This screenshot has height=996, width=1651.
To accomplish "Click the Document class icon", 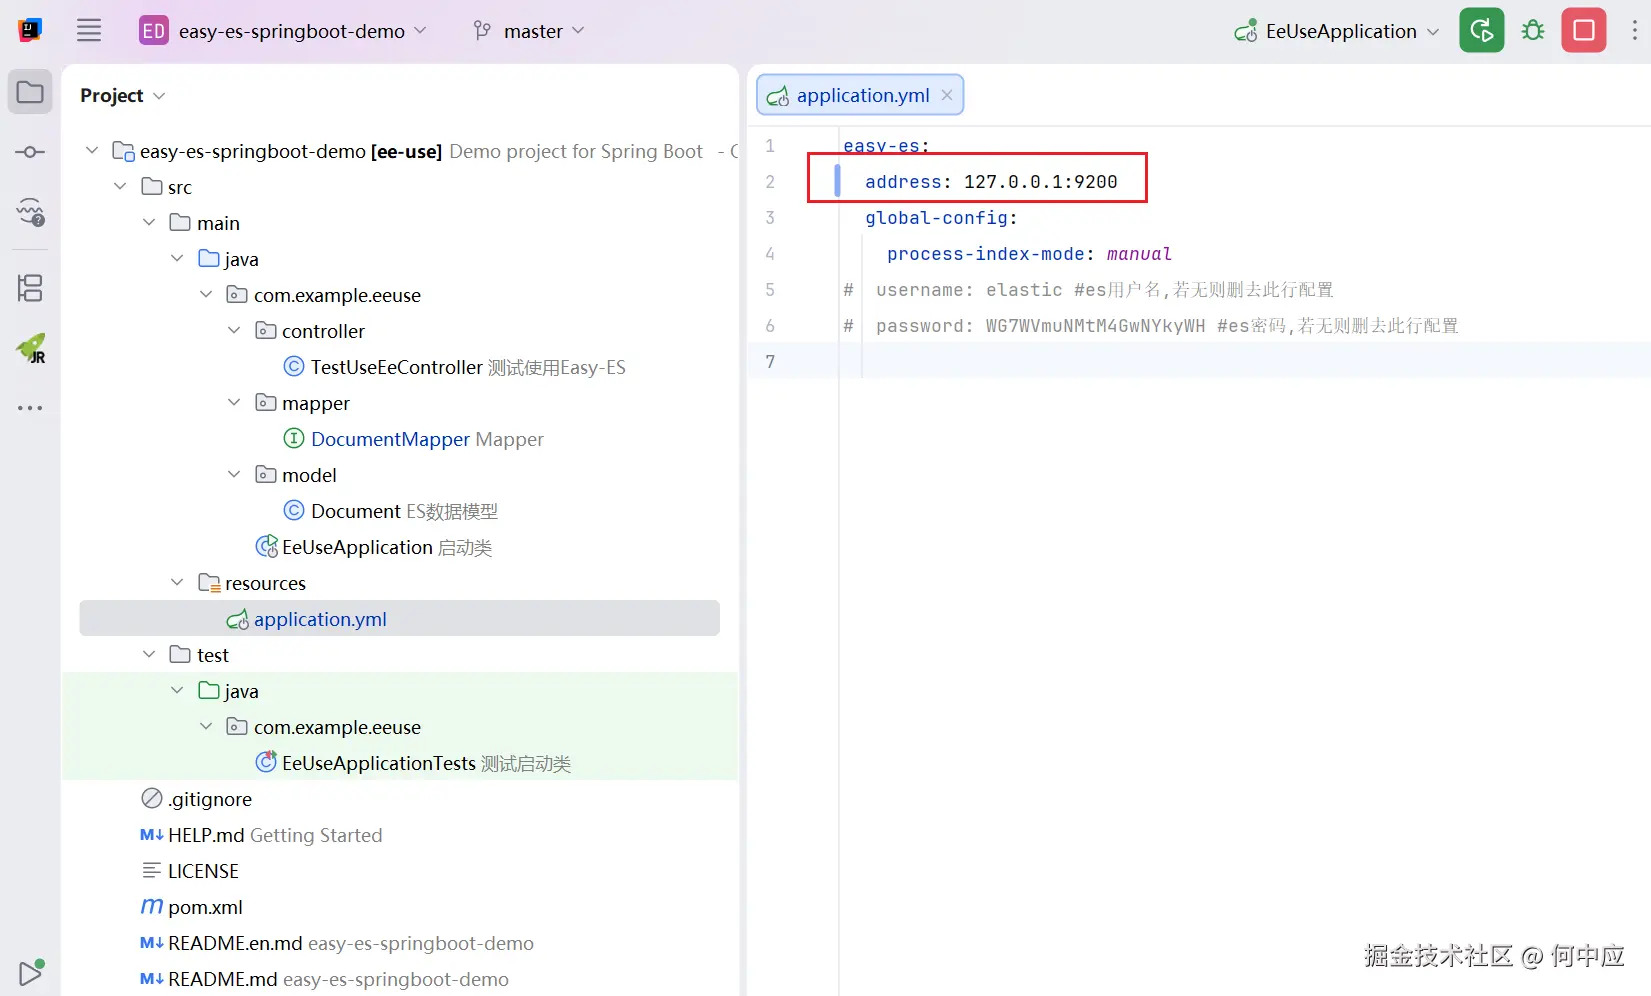I will 294,510.
